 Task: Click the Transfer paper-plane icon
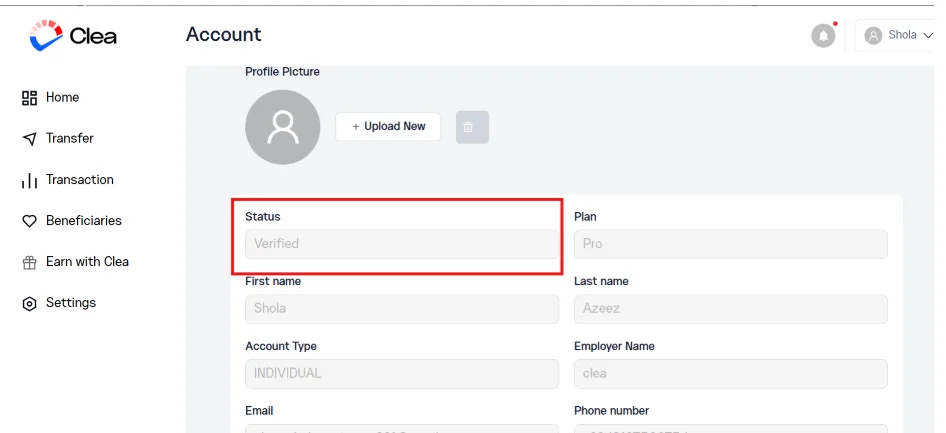tap(29, 139)
